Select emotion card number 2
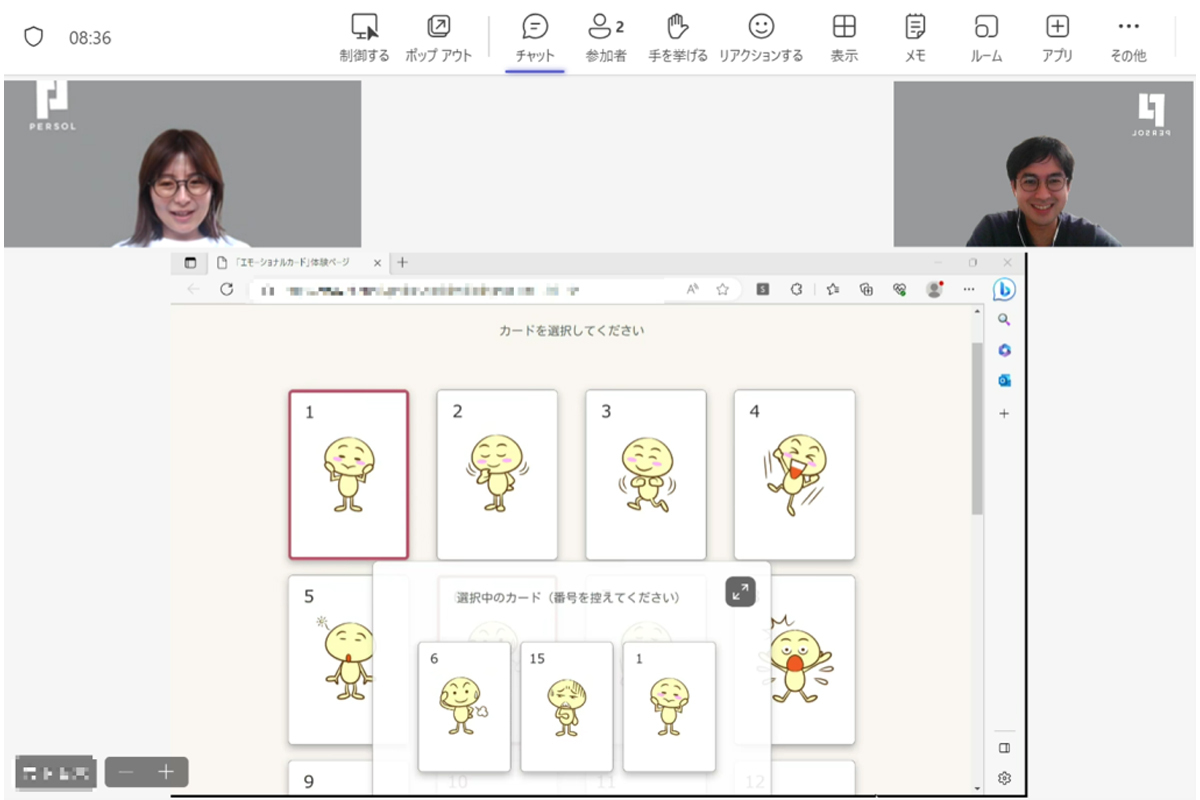 (497, 475)
